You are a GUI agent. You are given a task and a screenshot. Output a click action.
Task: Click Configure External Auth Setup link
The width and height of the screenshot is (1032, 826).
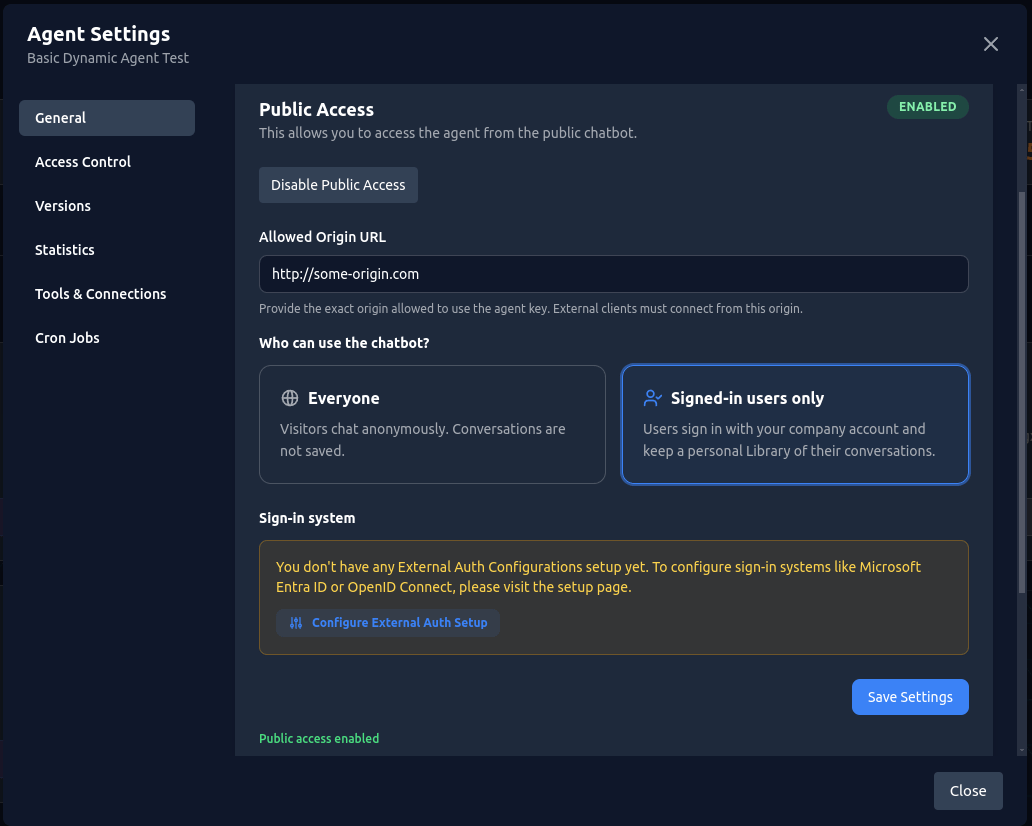click(388, 623)
